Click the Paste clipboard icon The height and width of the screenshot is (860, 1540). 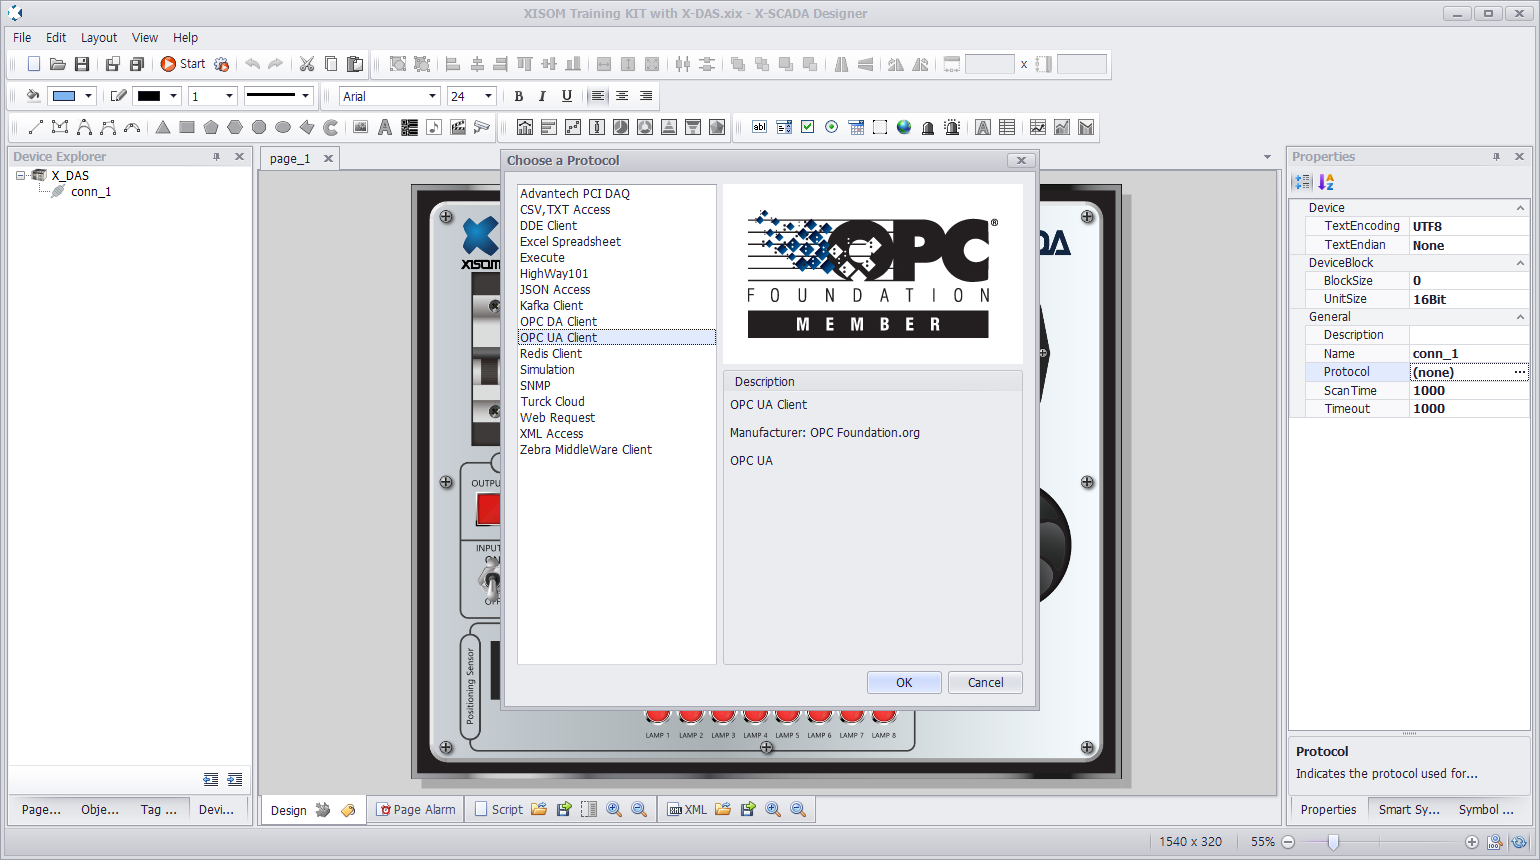[355, 64]
